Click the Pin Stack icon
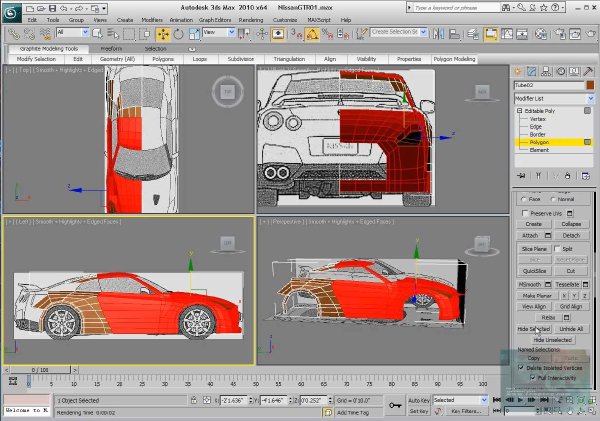The height and width of the screenshot is (421, 600). [521, 176]
